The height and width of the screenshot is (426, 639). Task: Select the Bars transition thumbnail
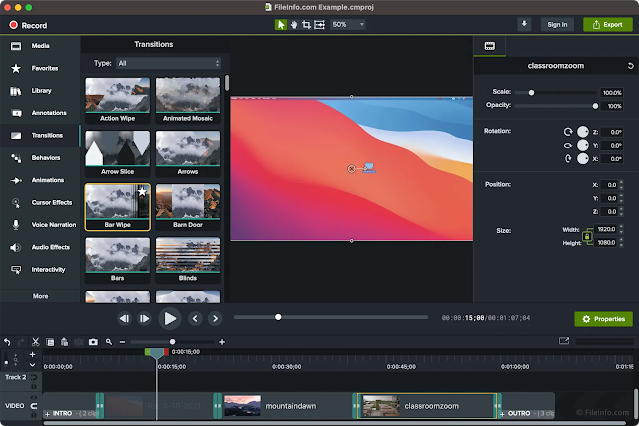tap(117, 260)
